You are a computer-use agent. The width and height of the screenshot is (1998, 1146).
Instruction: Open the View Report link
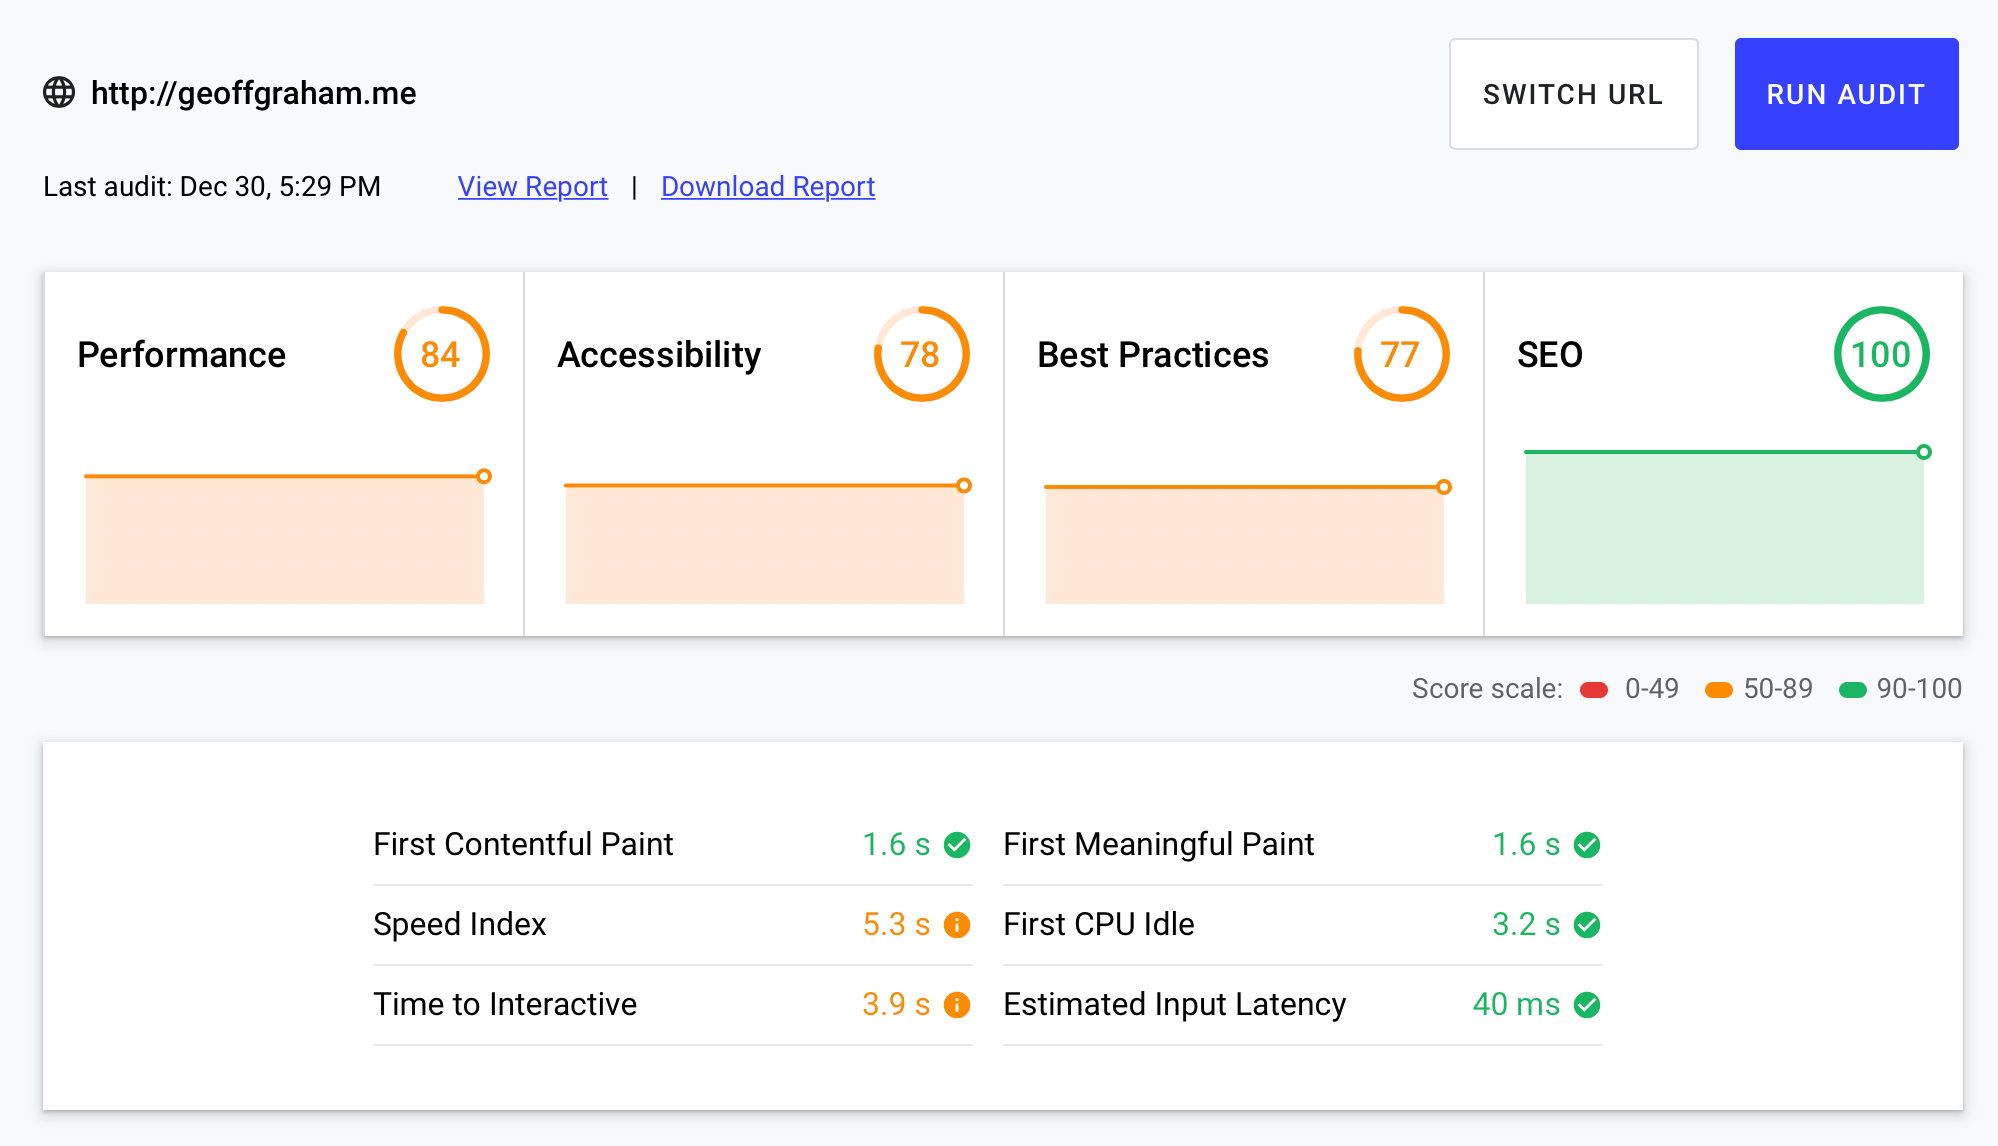click(532, 187)
